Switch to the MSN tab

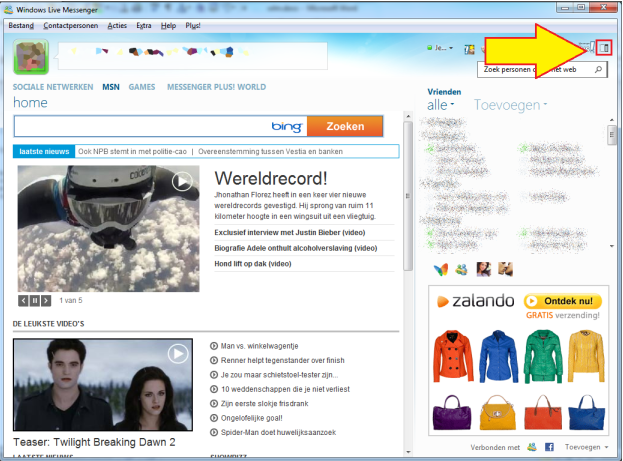tap(111, 87)
